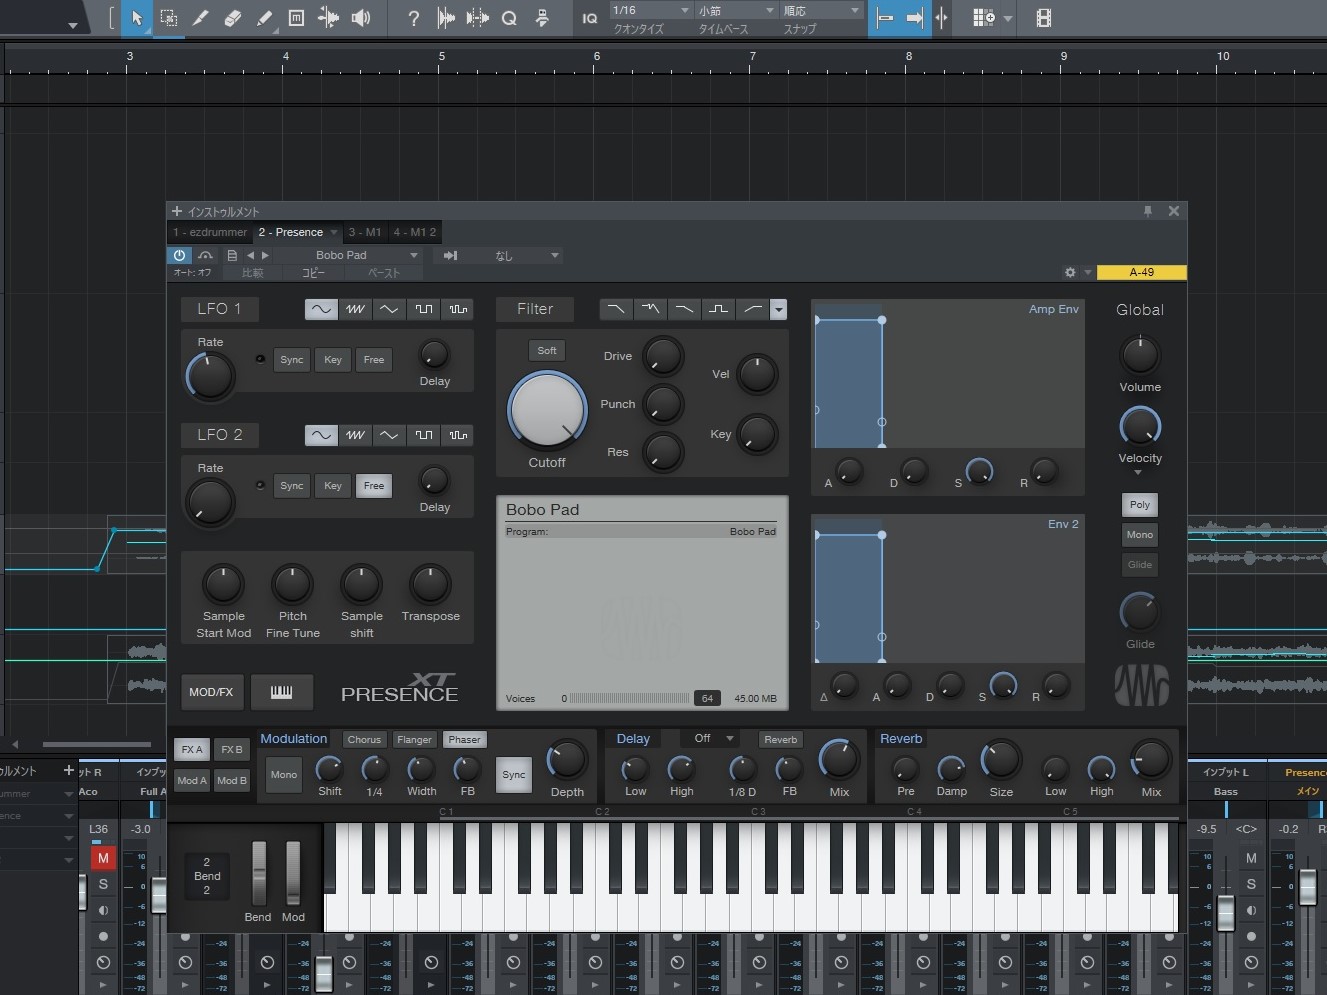The width and height of the screenshot is (1327, 995).
Task: Click the Listen speaker tool
Action: (x=361, y=18)
